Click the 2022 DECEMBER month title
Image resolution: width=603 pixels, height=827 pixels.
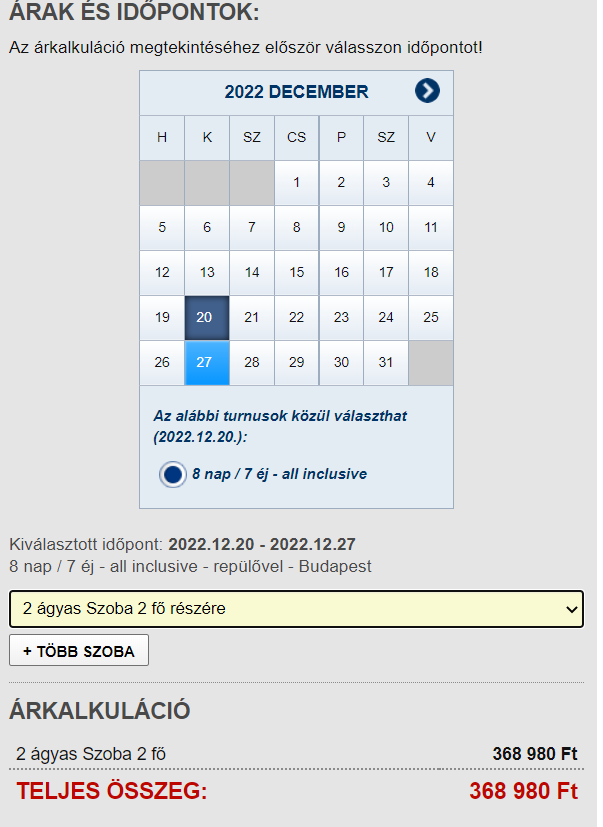click(296, 92)
